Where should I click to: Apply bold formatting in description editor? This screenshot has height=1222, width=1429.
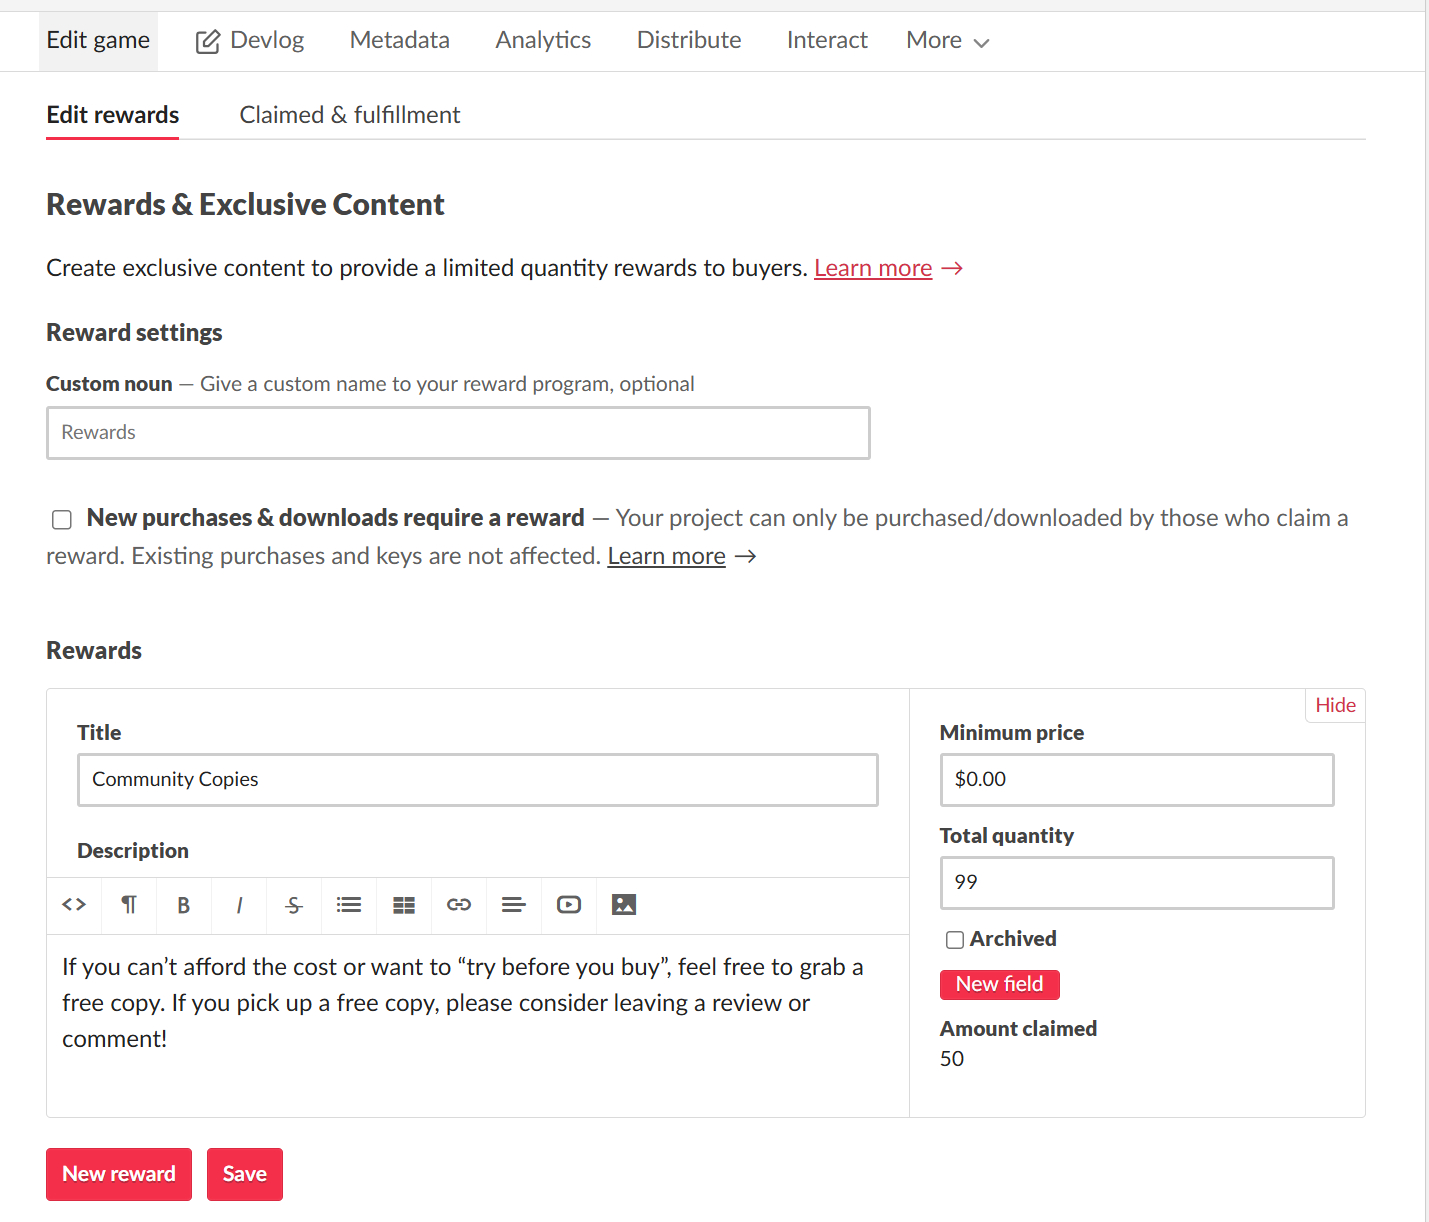[x=184, y=905]
